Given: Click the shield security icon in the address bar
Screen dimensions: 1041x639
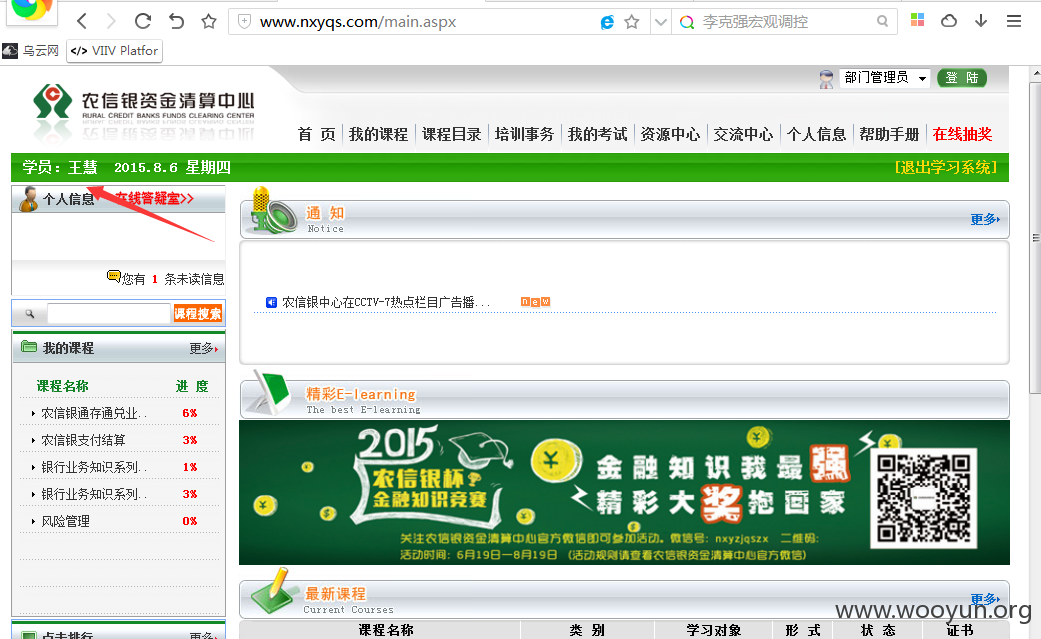Looking at the screenshot, I should click(244, 21).
